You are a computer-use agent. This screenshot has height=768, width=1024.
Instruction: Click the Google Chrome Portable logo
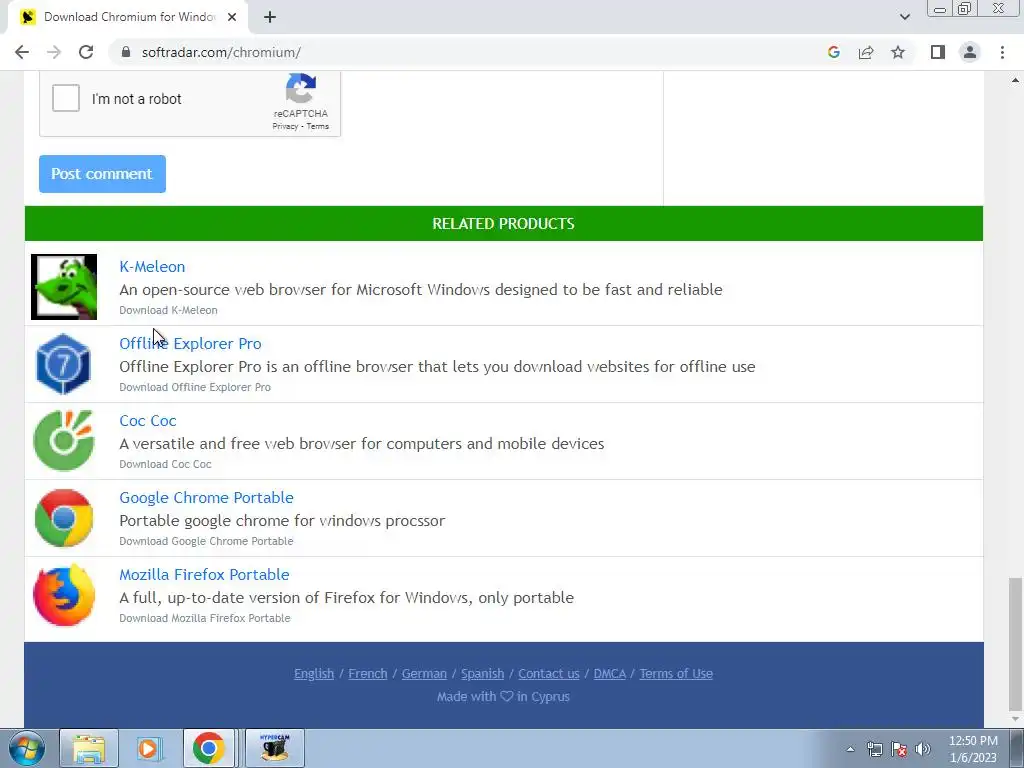coord(63,518)
